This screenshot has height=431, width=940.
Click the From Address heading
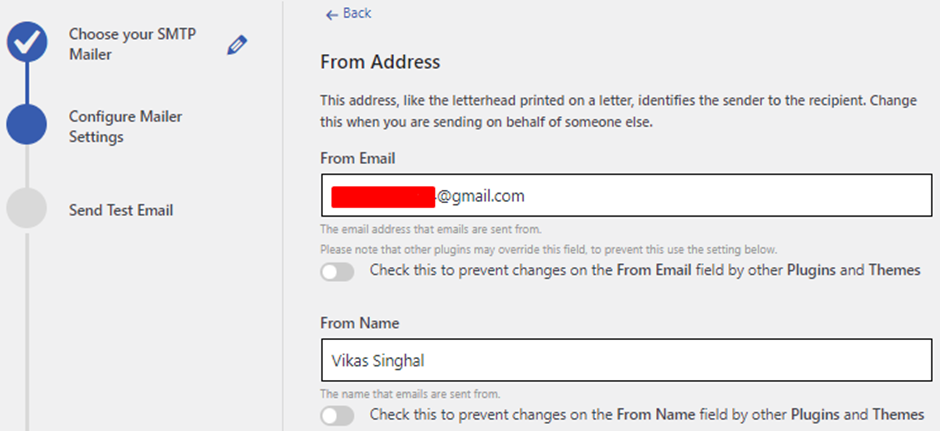[x=381, y=62]
